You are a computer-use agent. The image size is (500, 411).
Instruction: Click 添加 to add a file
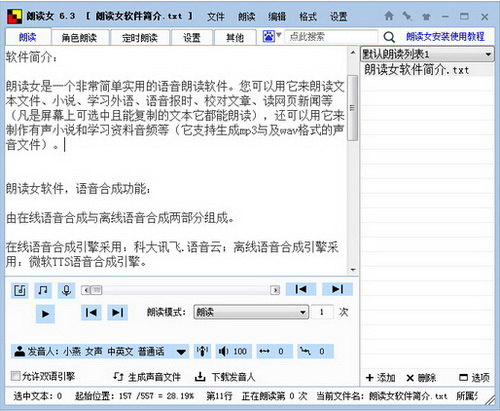pyautogui.click(x=380, y=378)
